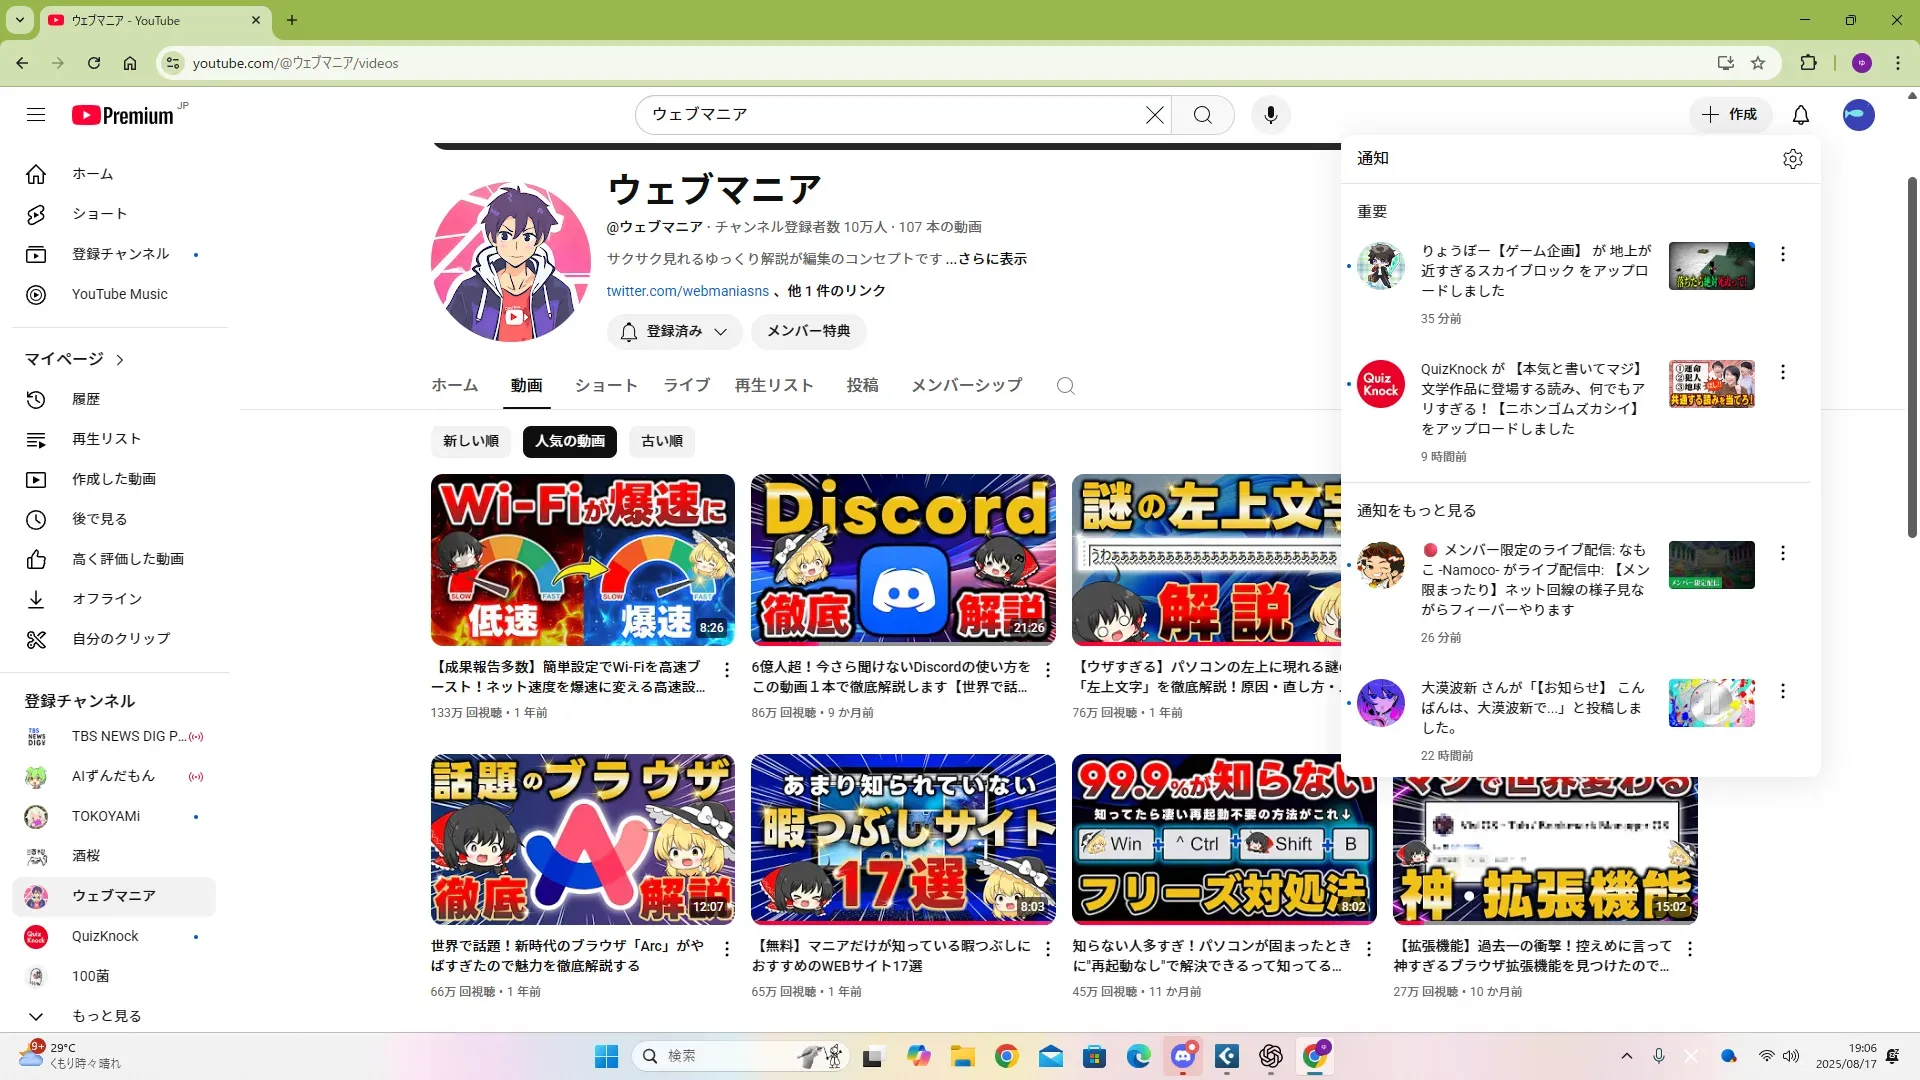The width and height of the screenshot is (1920, 1080).
Task: Click the メンバー特典 button
Action: (x=808, y=331)
